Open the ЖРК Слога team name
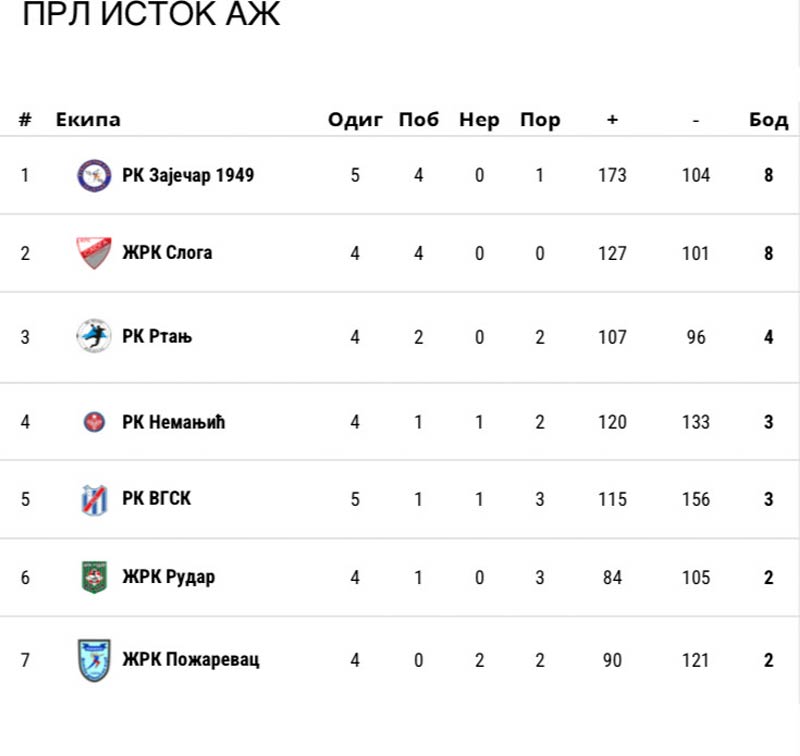800x756 pixels. pyautogui.click(x=167, y=253)
